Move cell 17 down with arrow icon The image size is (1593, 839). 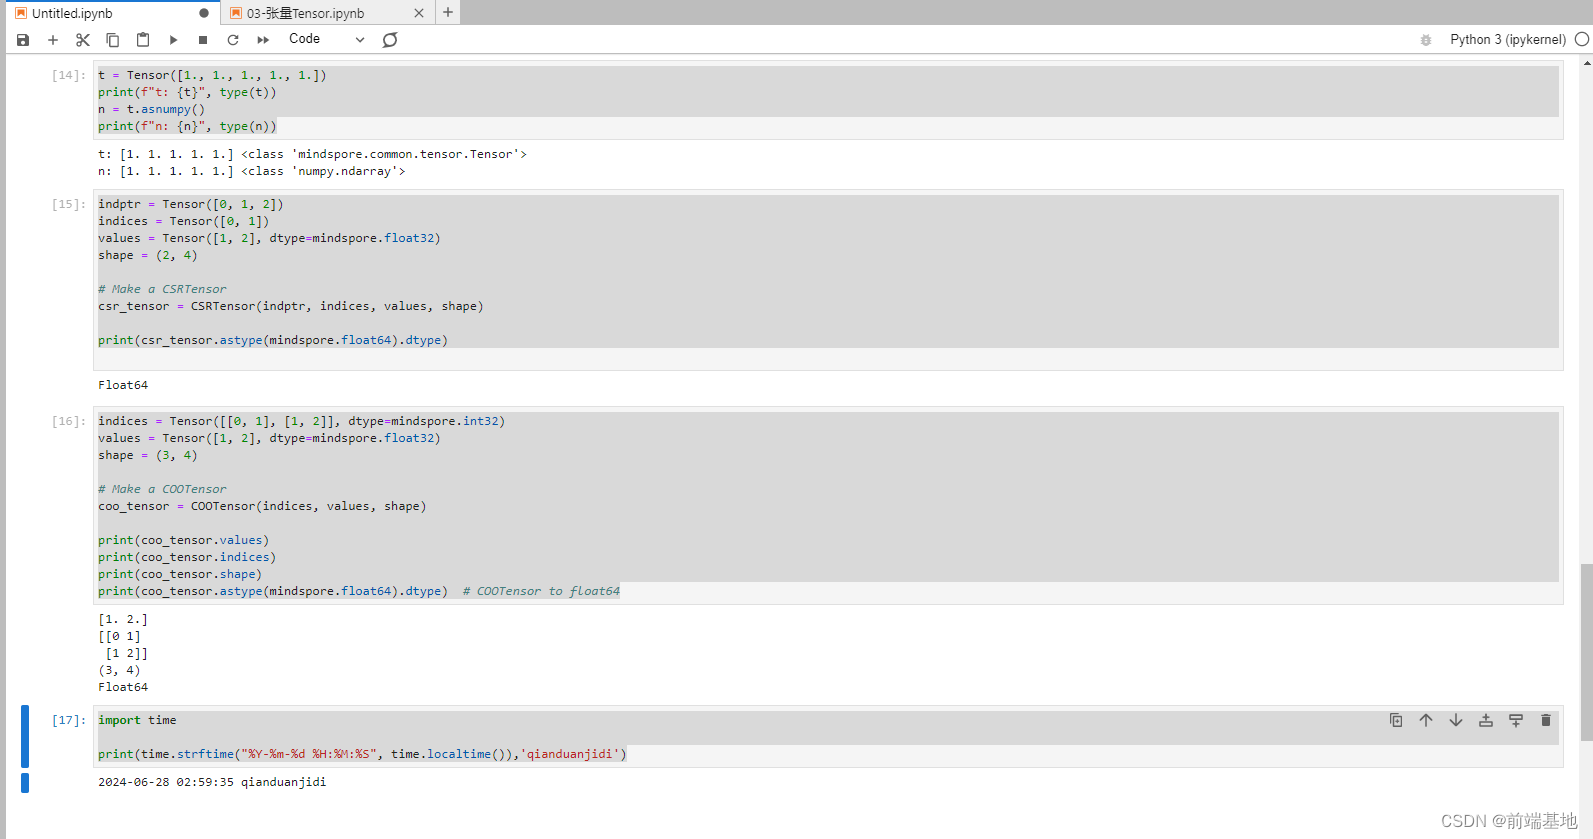[x=1456, y=720]
